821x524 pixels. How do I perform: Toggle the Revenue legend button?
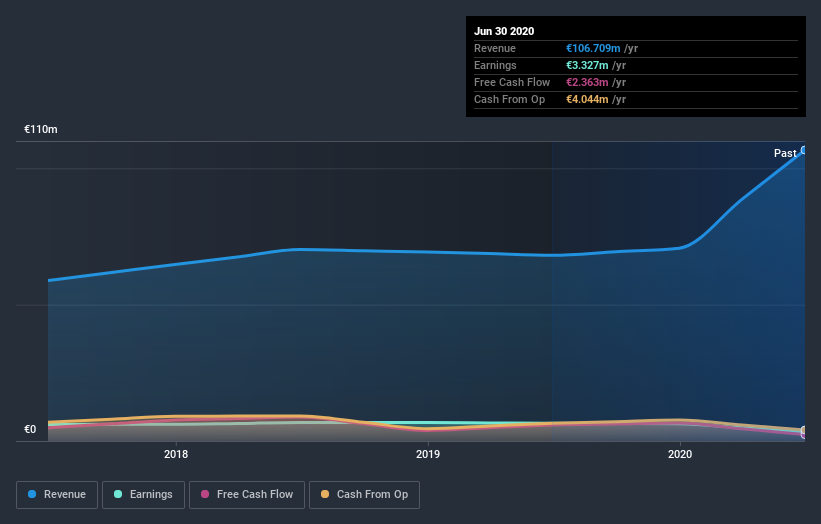(57, 495)
